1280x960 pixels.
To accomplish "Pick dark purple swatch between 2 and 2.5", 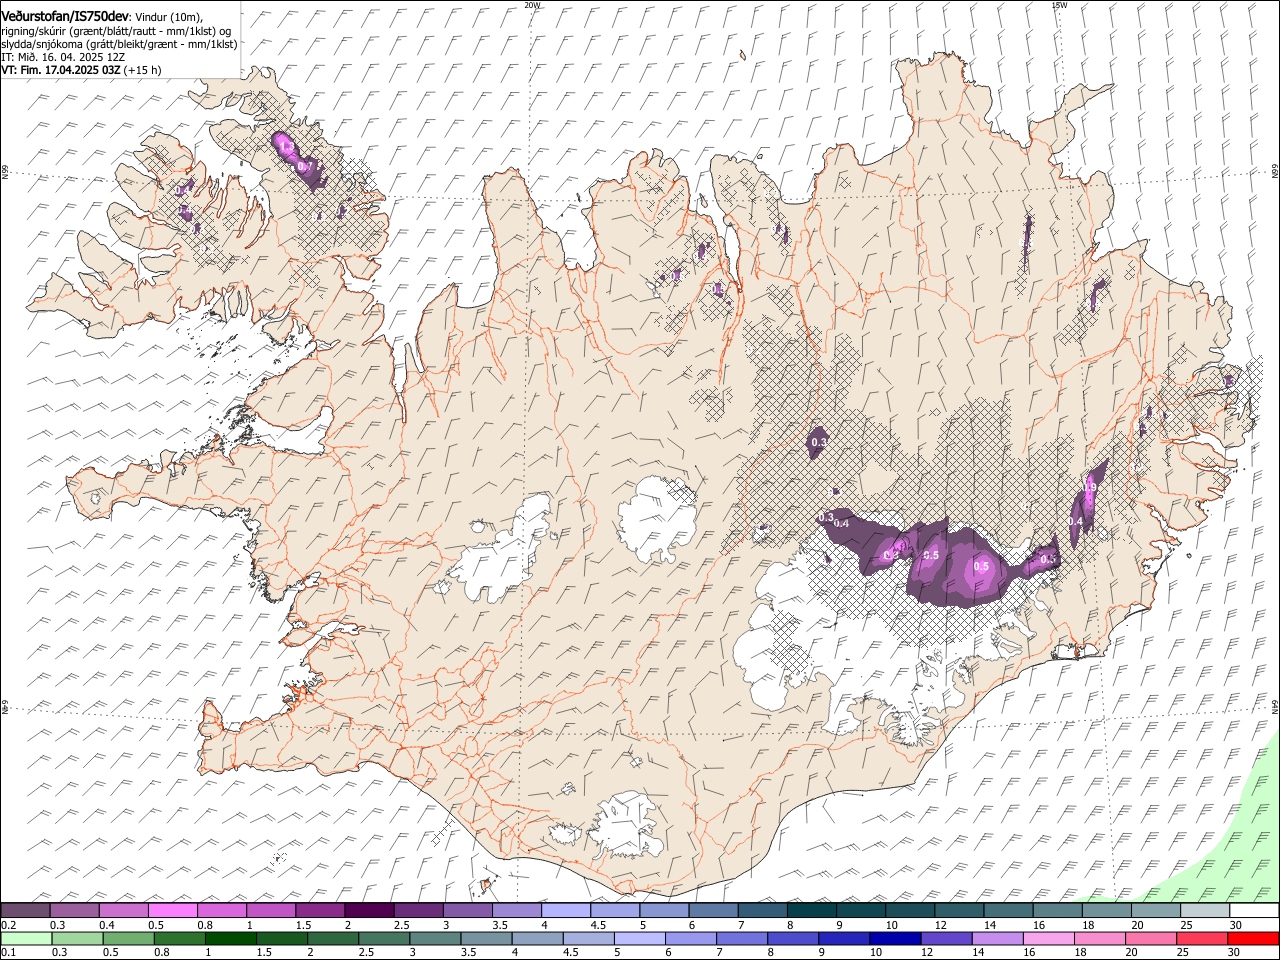I will (369, 911).
